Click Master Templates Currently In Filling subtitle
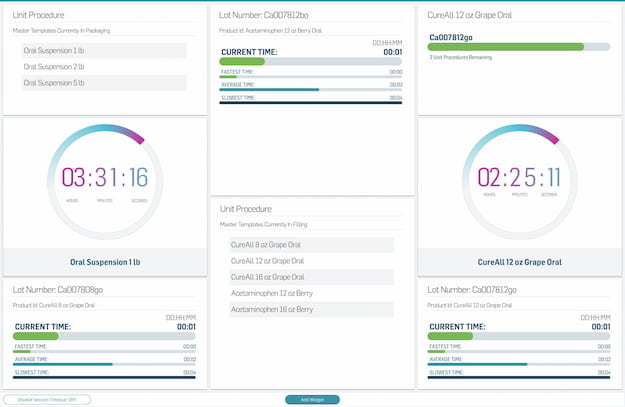The width and height of the screenshot is (625, 407). 263,224
